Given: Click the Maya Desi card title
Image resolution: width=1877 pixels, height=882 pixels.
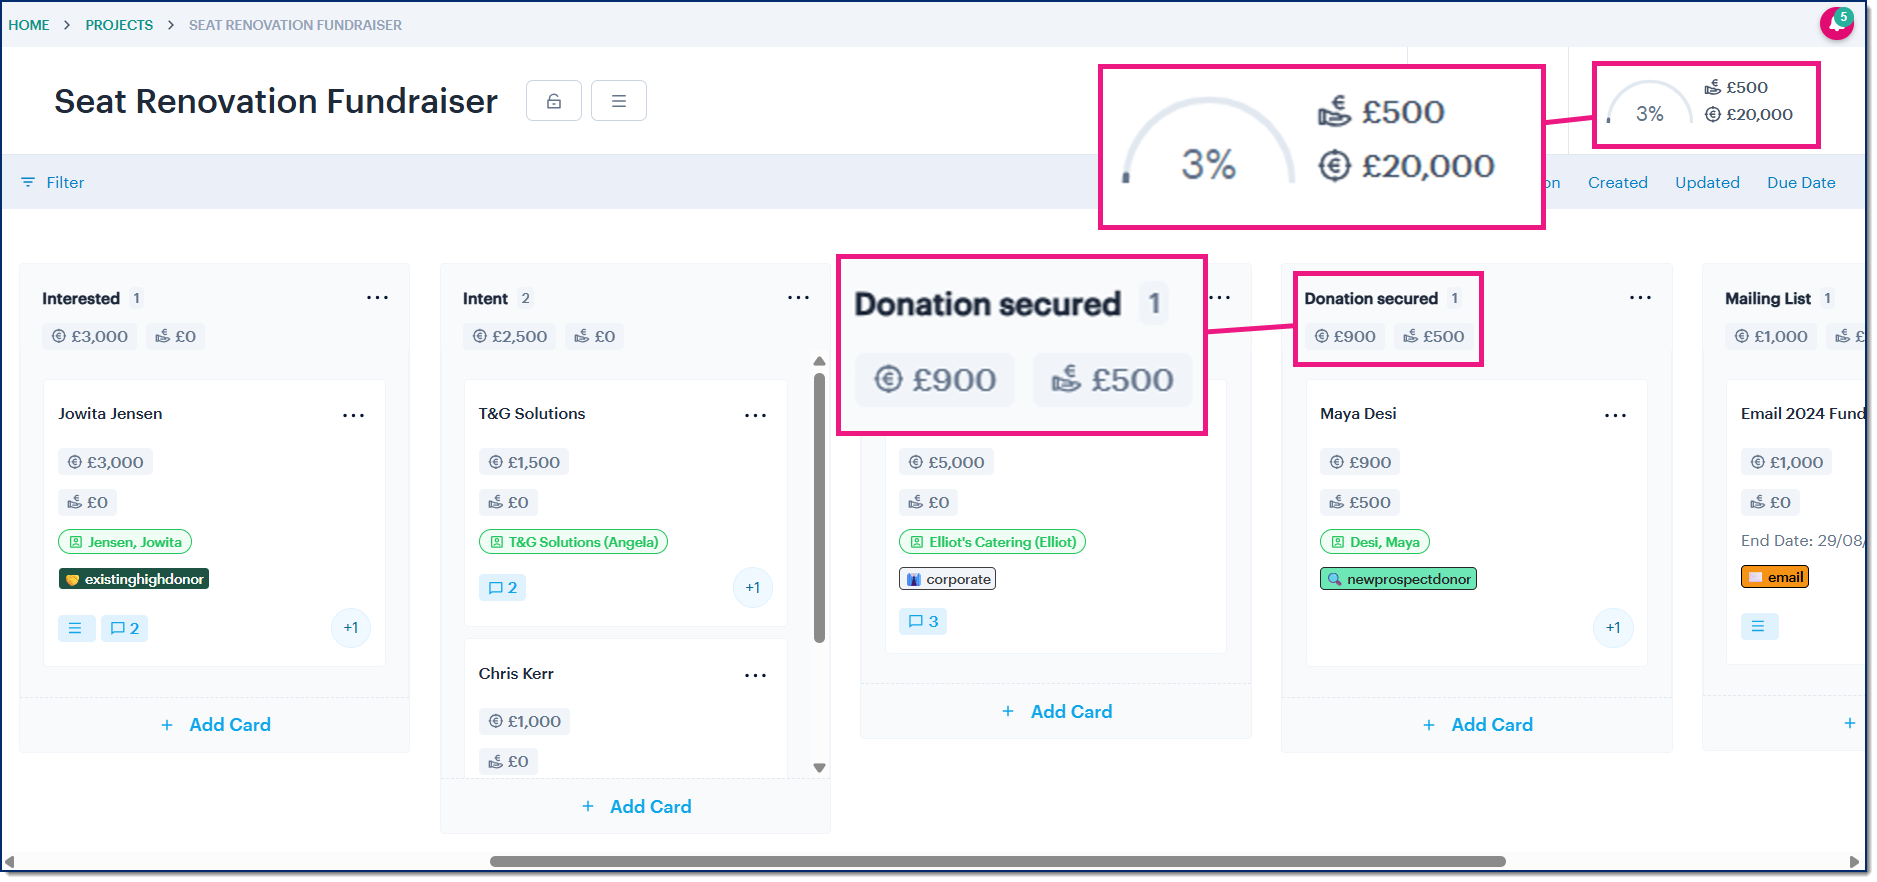Looking at the screenshot, I should [x=1358, y=414].
